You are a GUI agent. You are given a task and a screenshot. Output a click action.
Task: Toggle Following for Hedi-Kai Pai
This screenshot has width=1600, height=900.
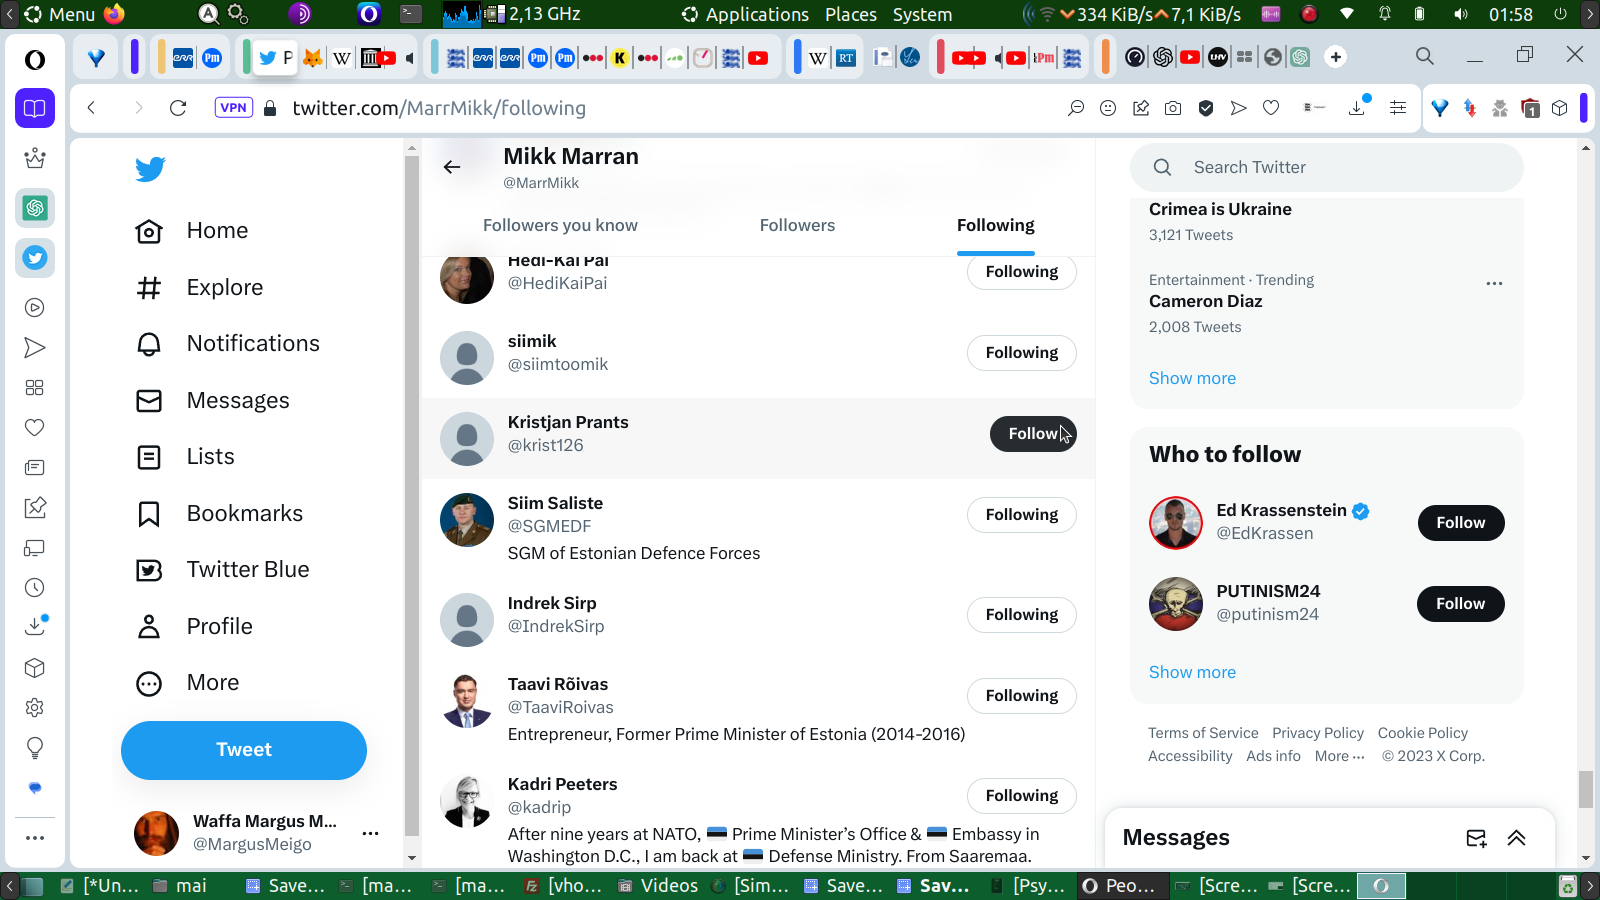click(1022, 272)
